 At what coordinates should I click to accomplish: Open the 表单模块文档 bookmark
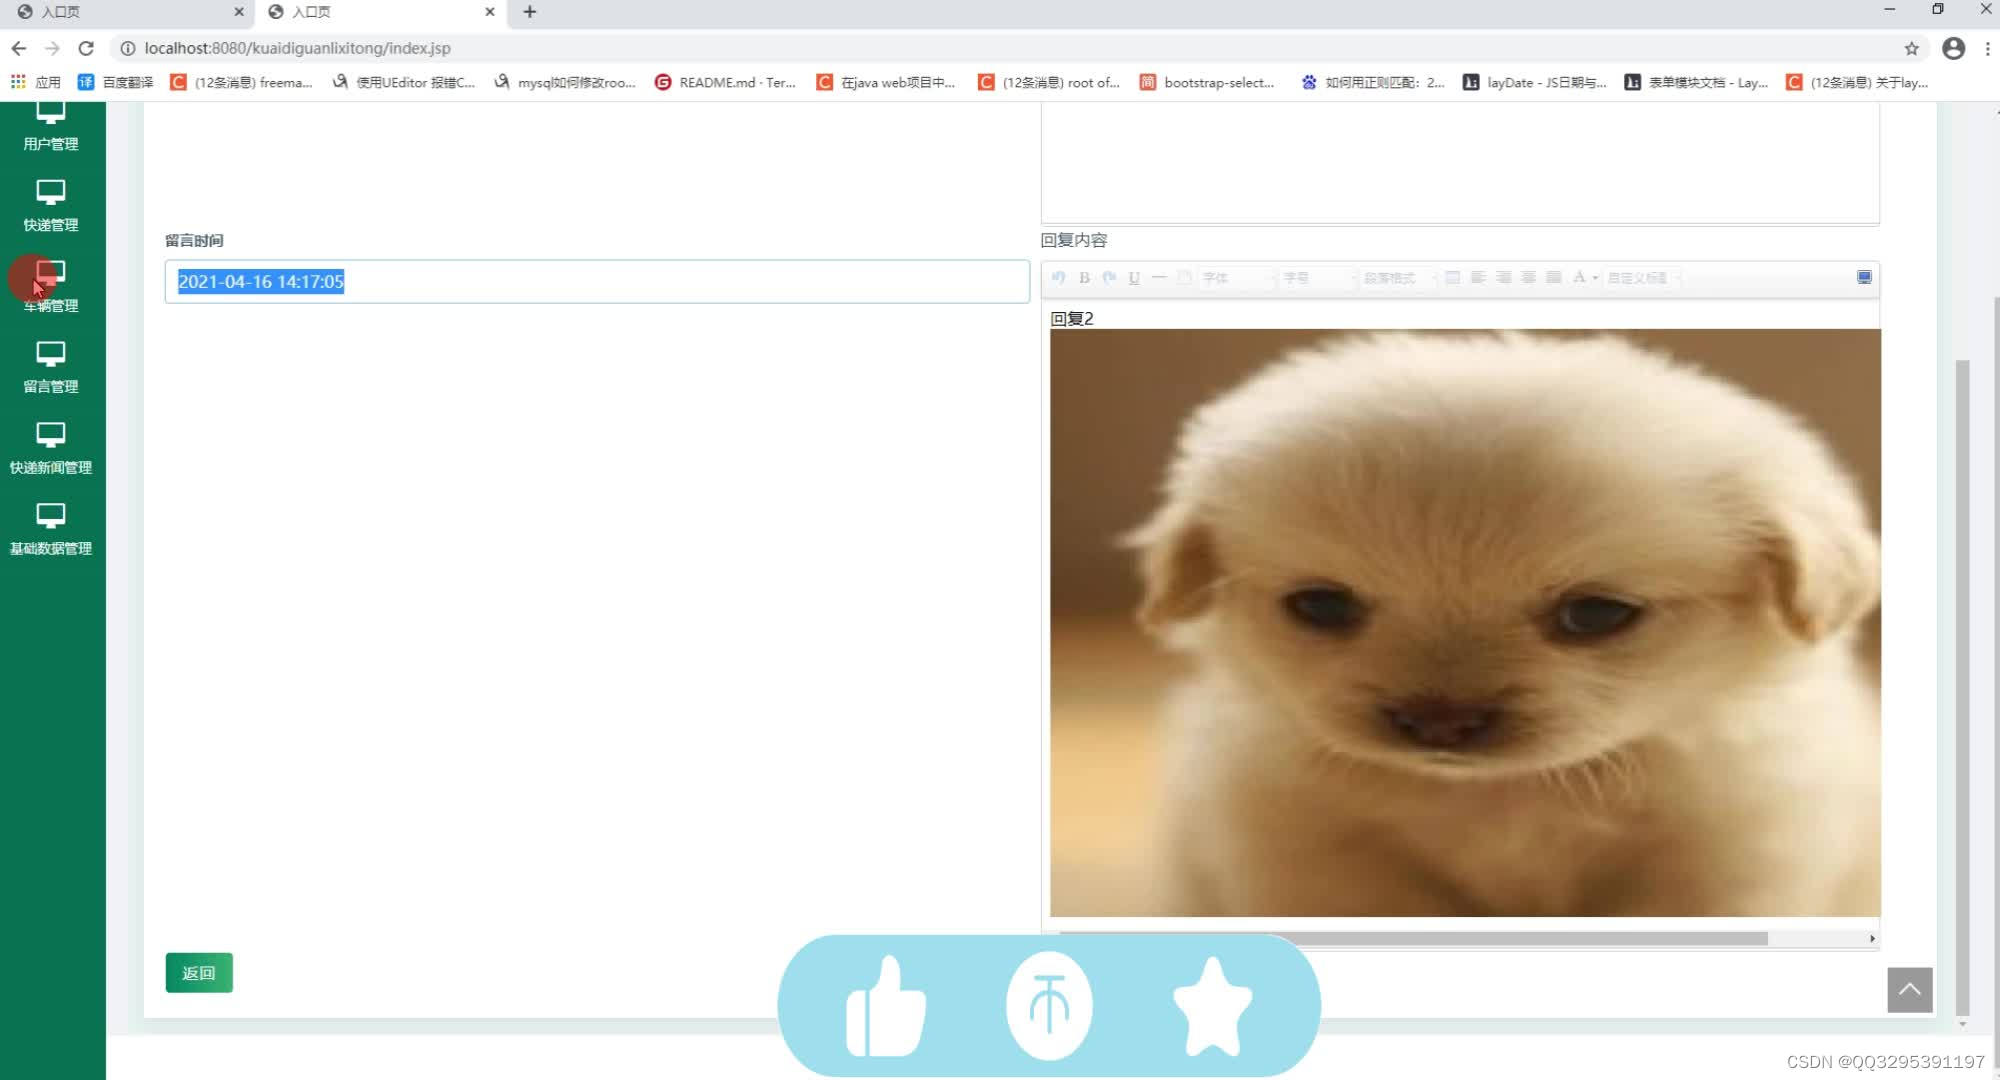(1697, 82)
